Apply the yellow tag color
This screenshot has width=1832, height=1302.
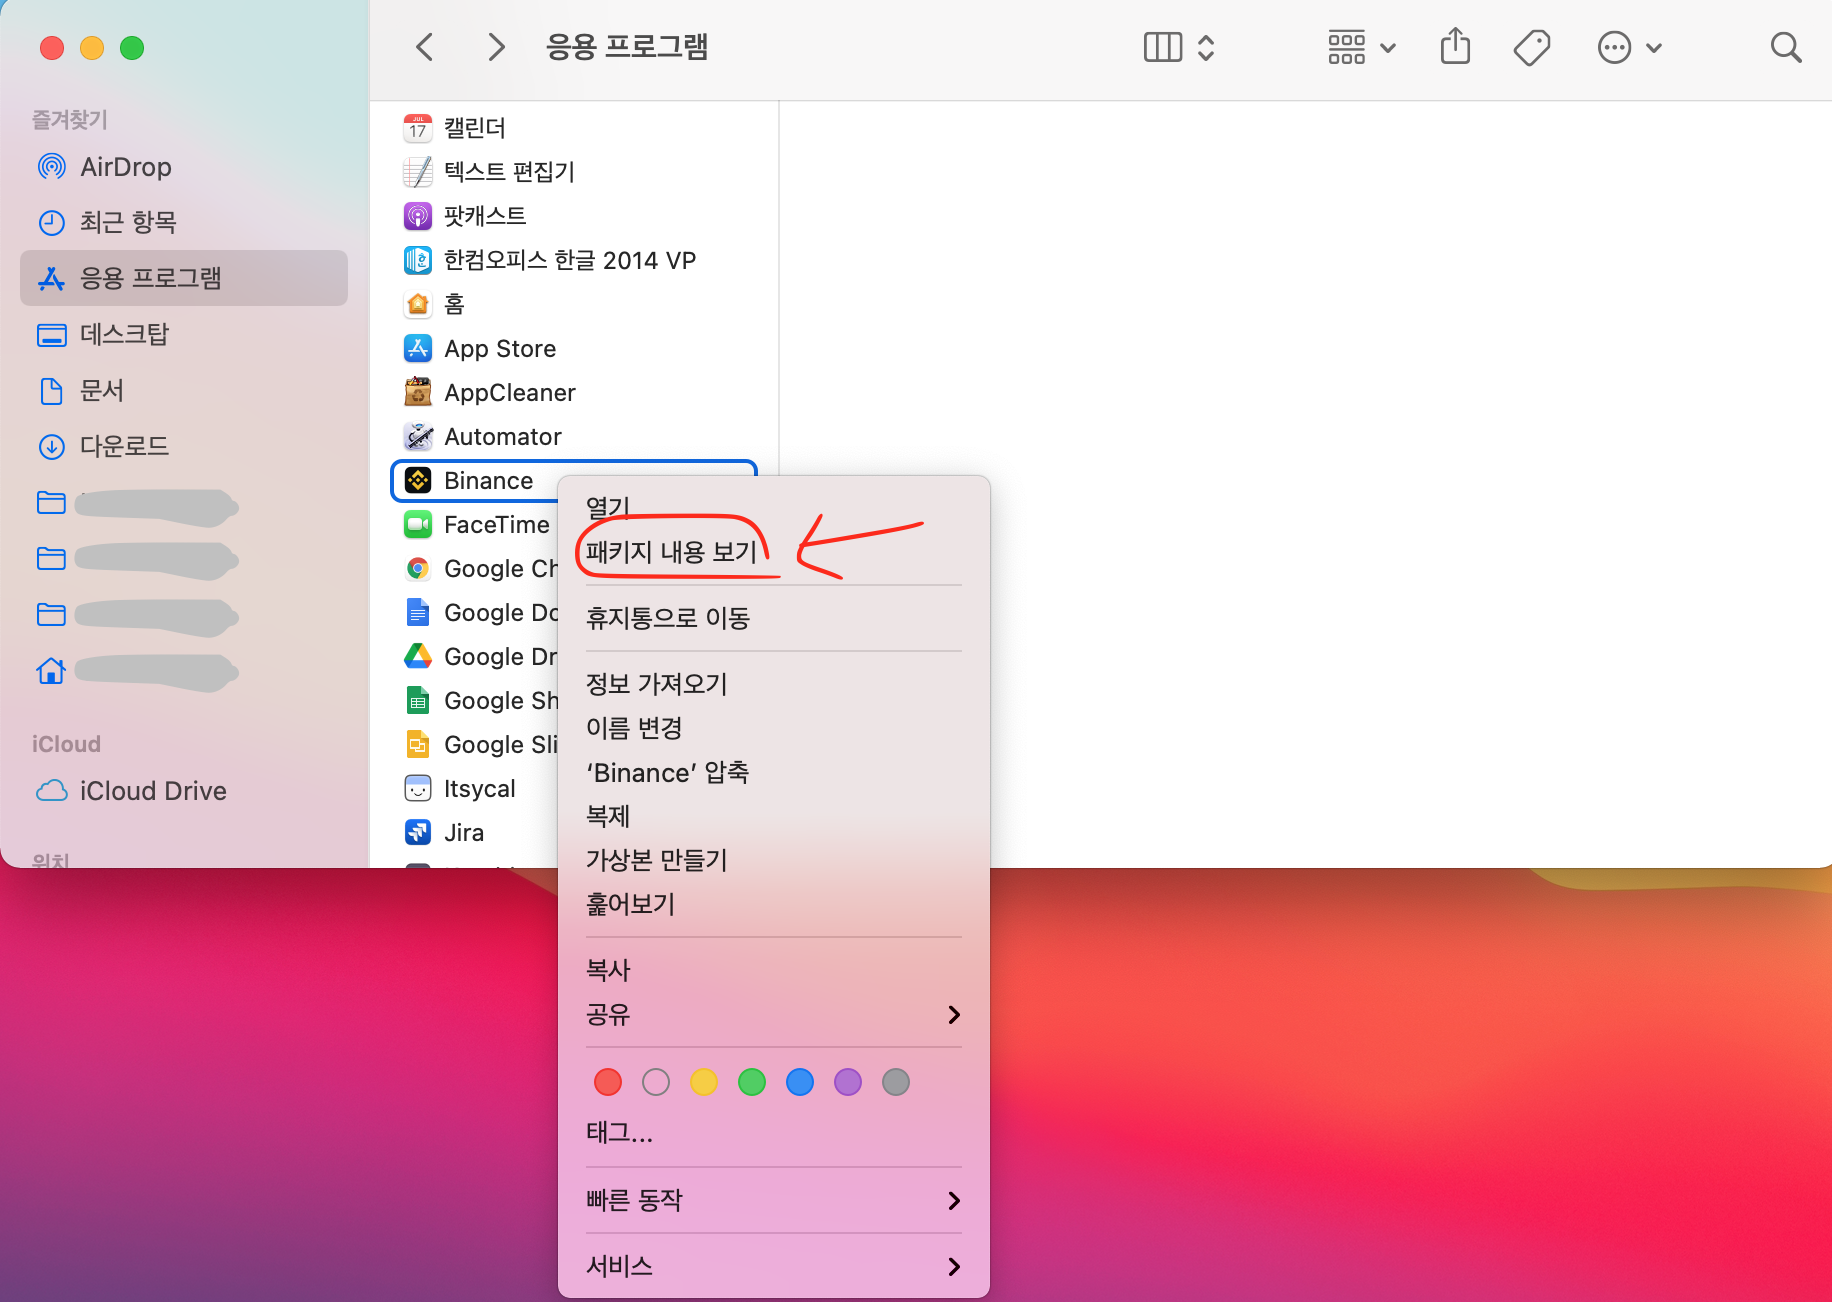coord(704,1082)
